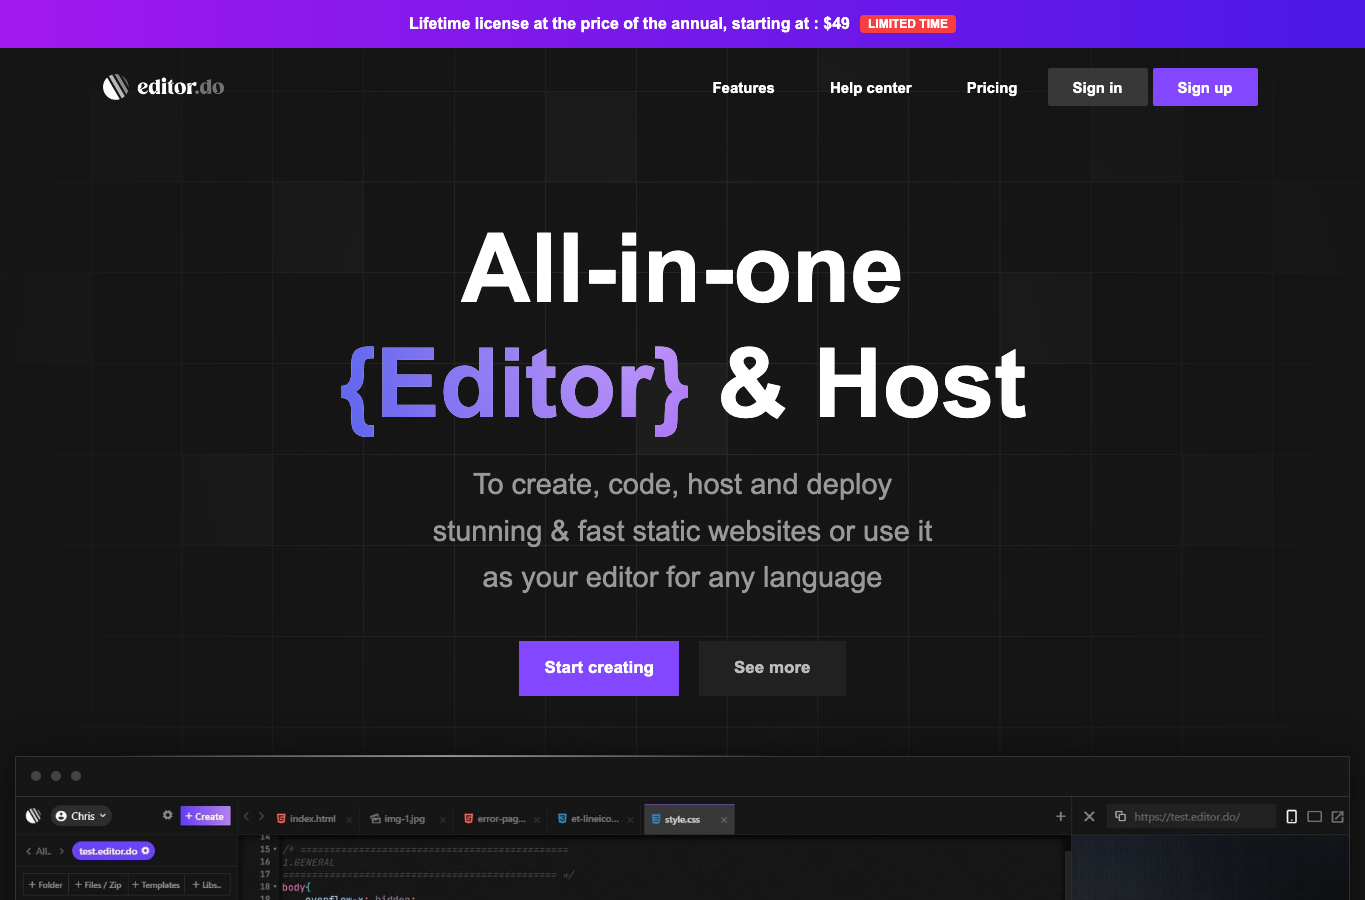Click the 1.GENERAL comment line in code

(x=309, y=862)
